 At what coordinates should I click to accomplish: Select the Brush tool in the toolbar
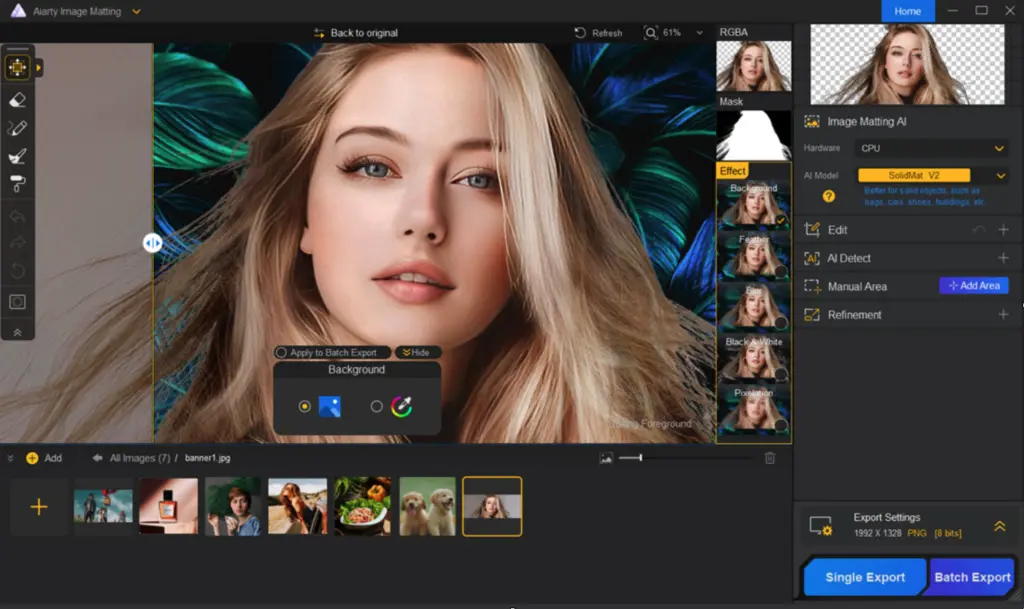(x=17, y=155)
